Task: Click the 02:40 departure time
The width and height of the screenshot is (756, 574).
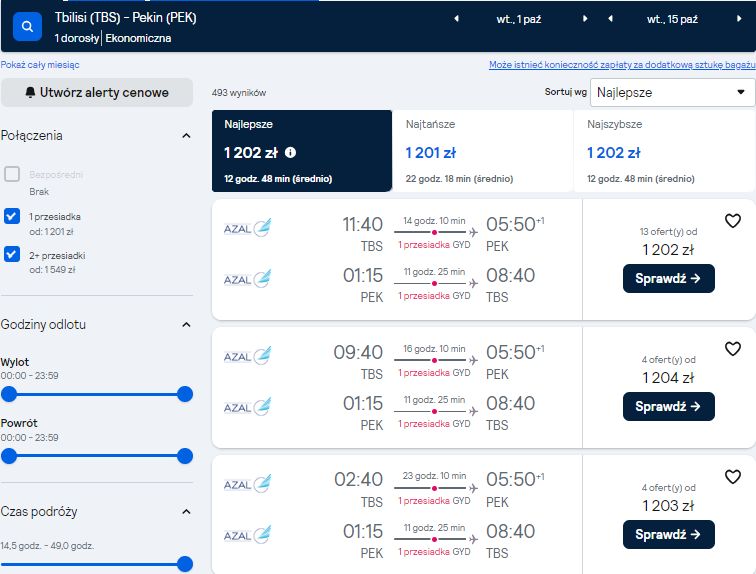Action: (x=358, y=480)
